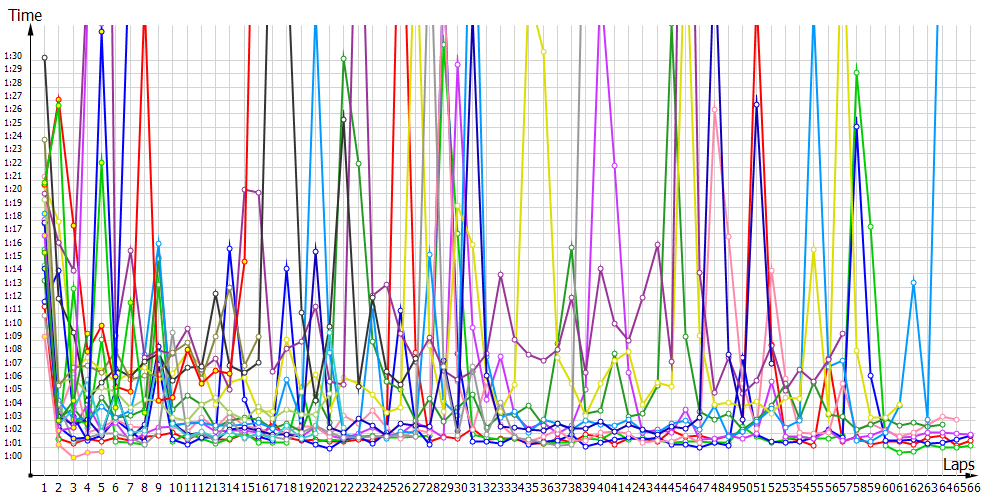Image resolution: width=1000 pixels, height=500 pixels.
Task: Select the 1:30 tick on time axis
Action: pyautogui.click(x=12, y=55)
